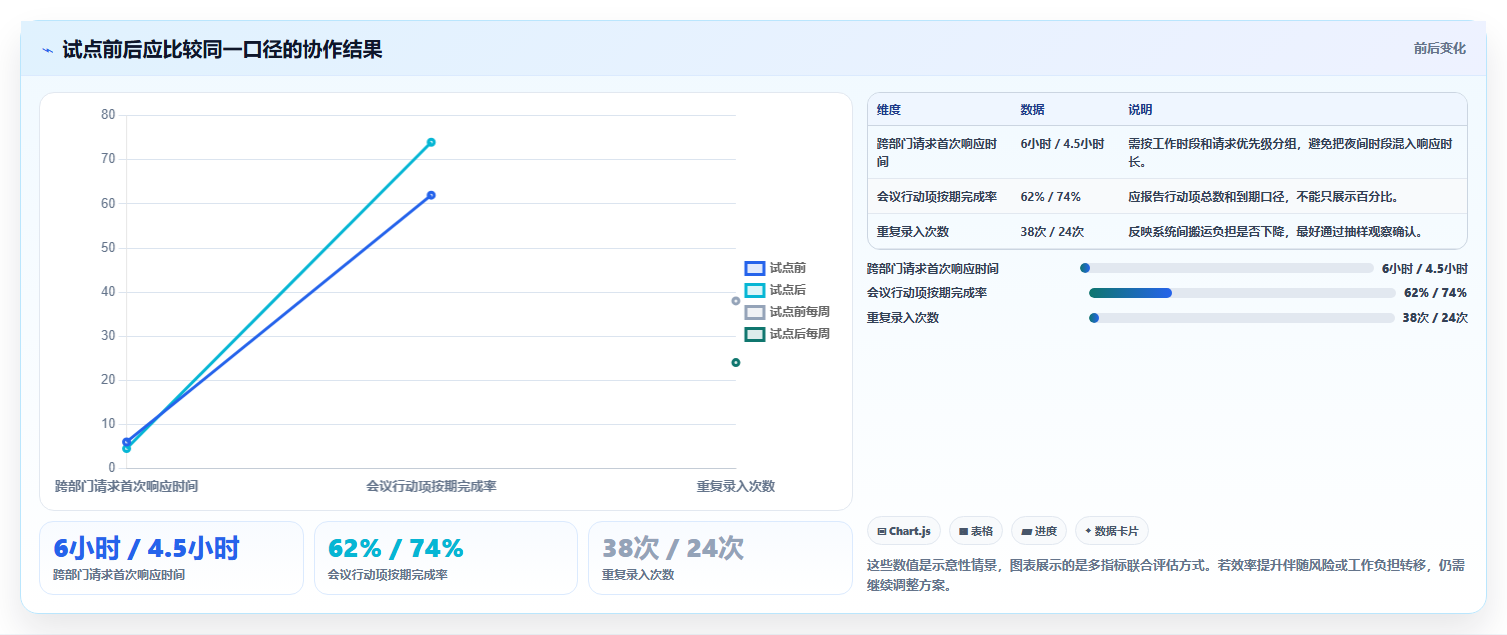Viewport: 1507px width, 635px height.
Task: Click the 维度 column header
Action: [x=889, y=110]
